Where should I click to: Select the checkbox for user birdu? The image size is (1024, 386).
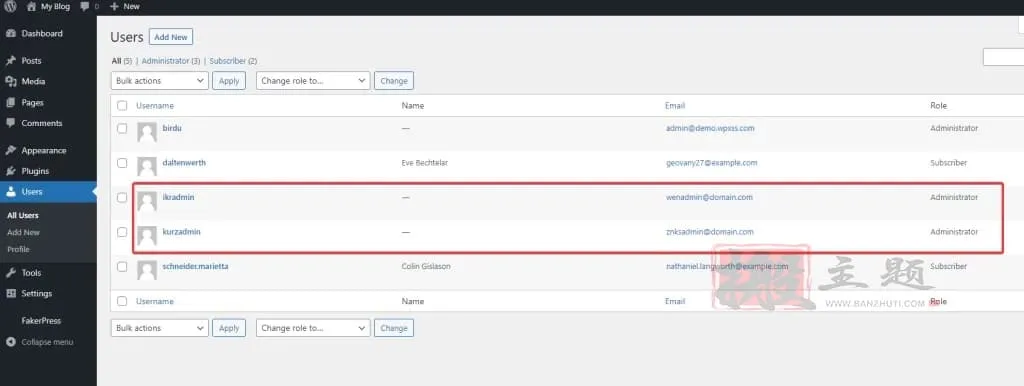pyautogui.click(x=122, y=129)
